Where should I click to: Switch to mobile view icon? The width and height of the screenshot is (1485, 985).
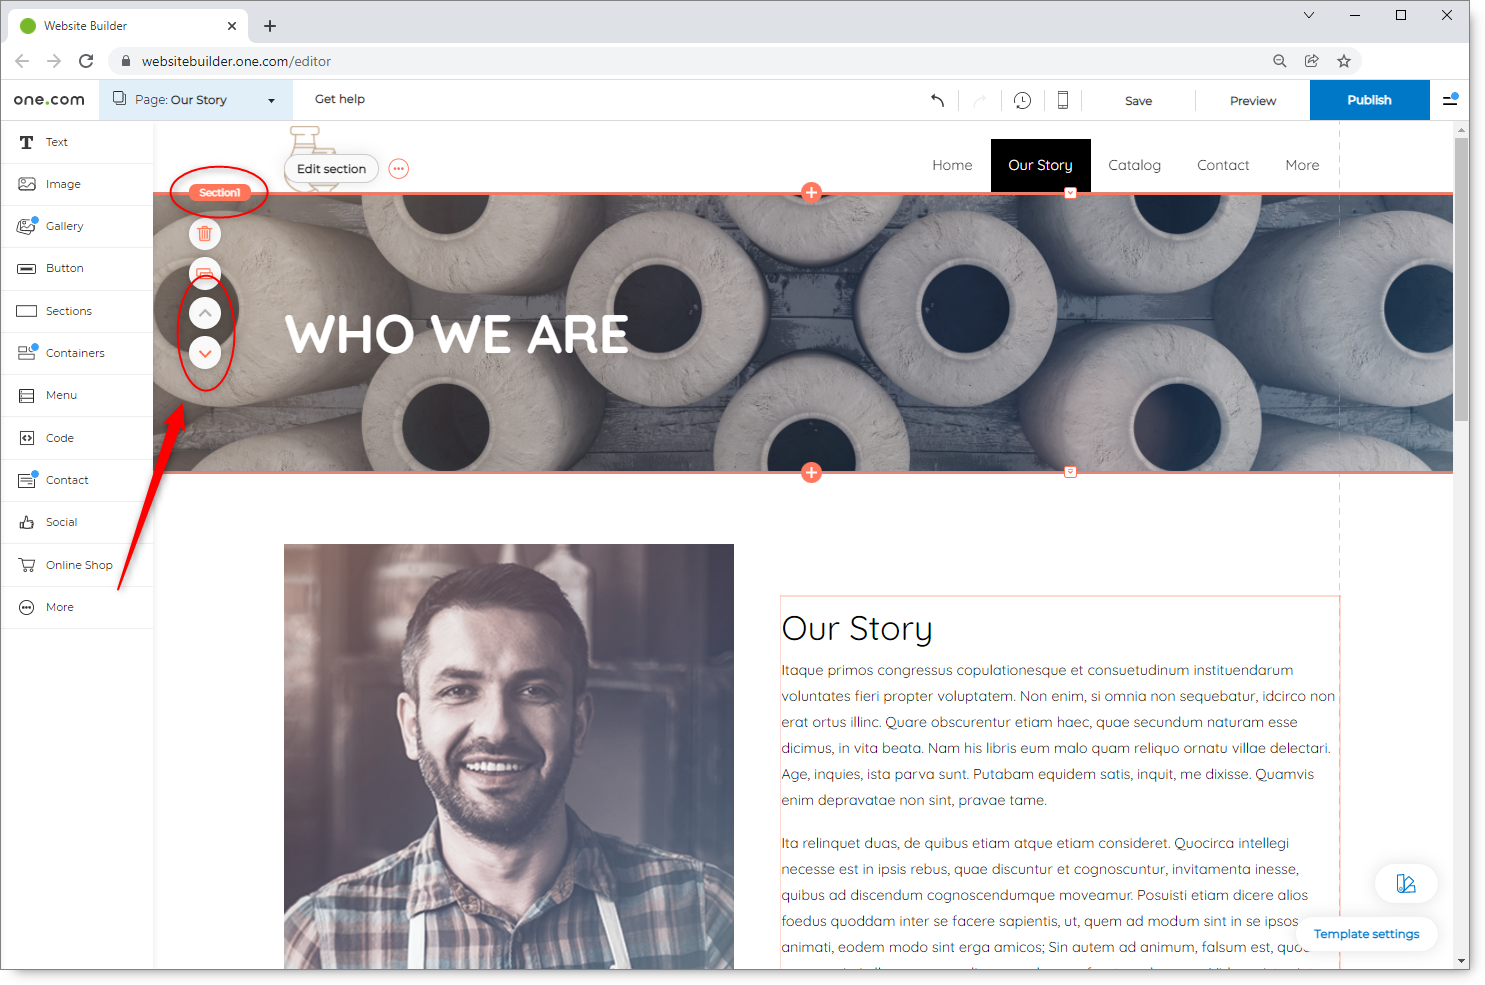[1063, 100]
